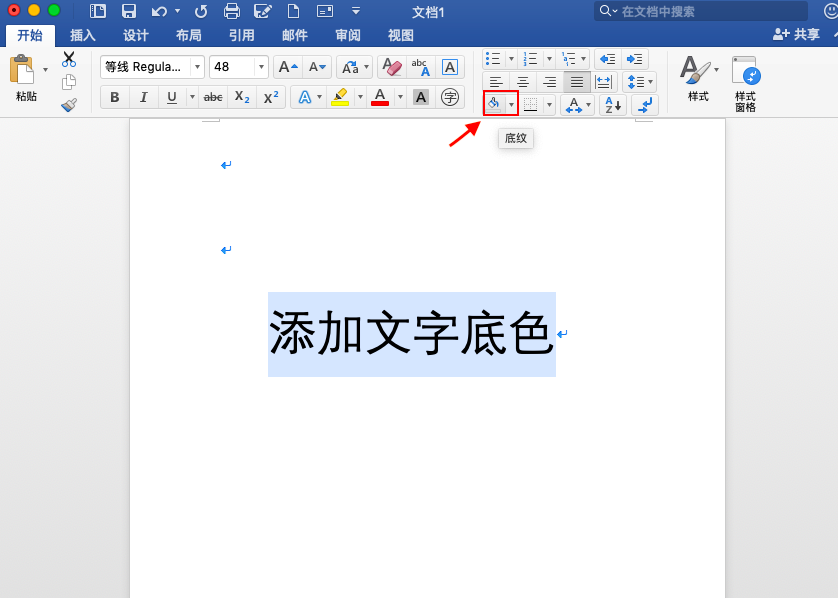
Task: Expand the shading color dropdown arrow
Action: (x=511, y=105)
